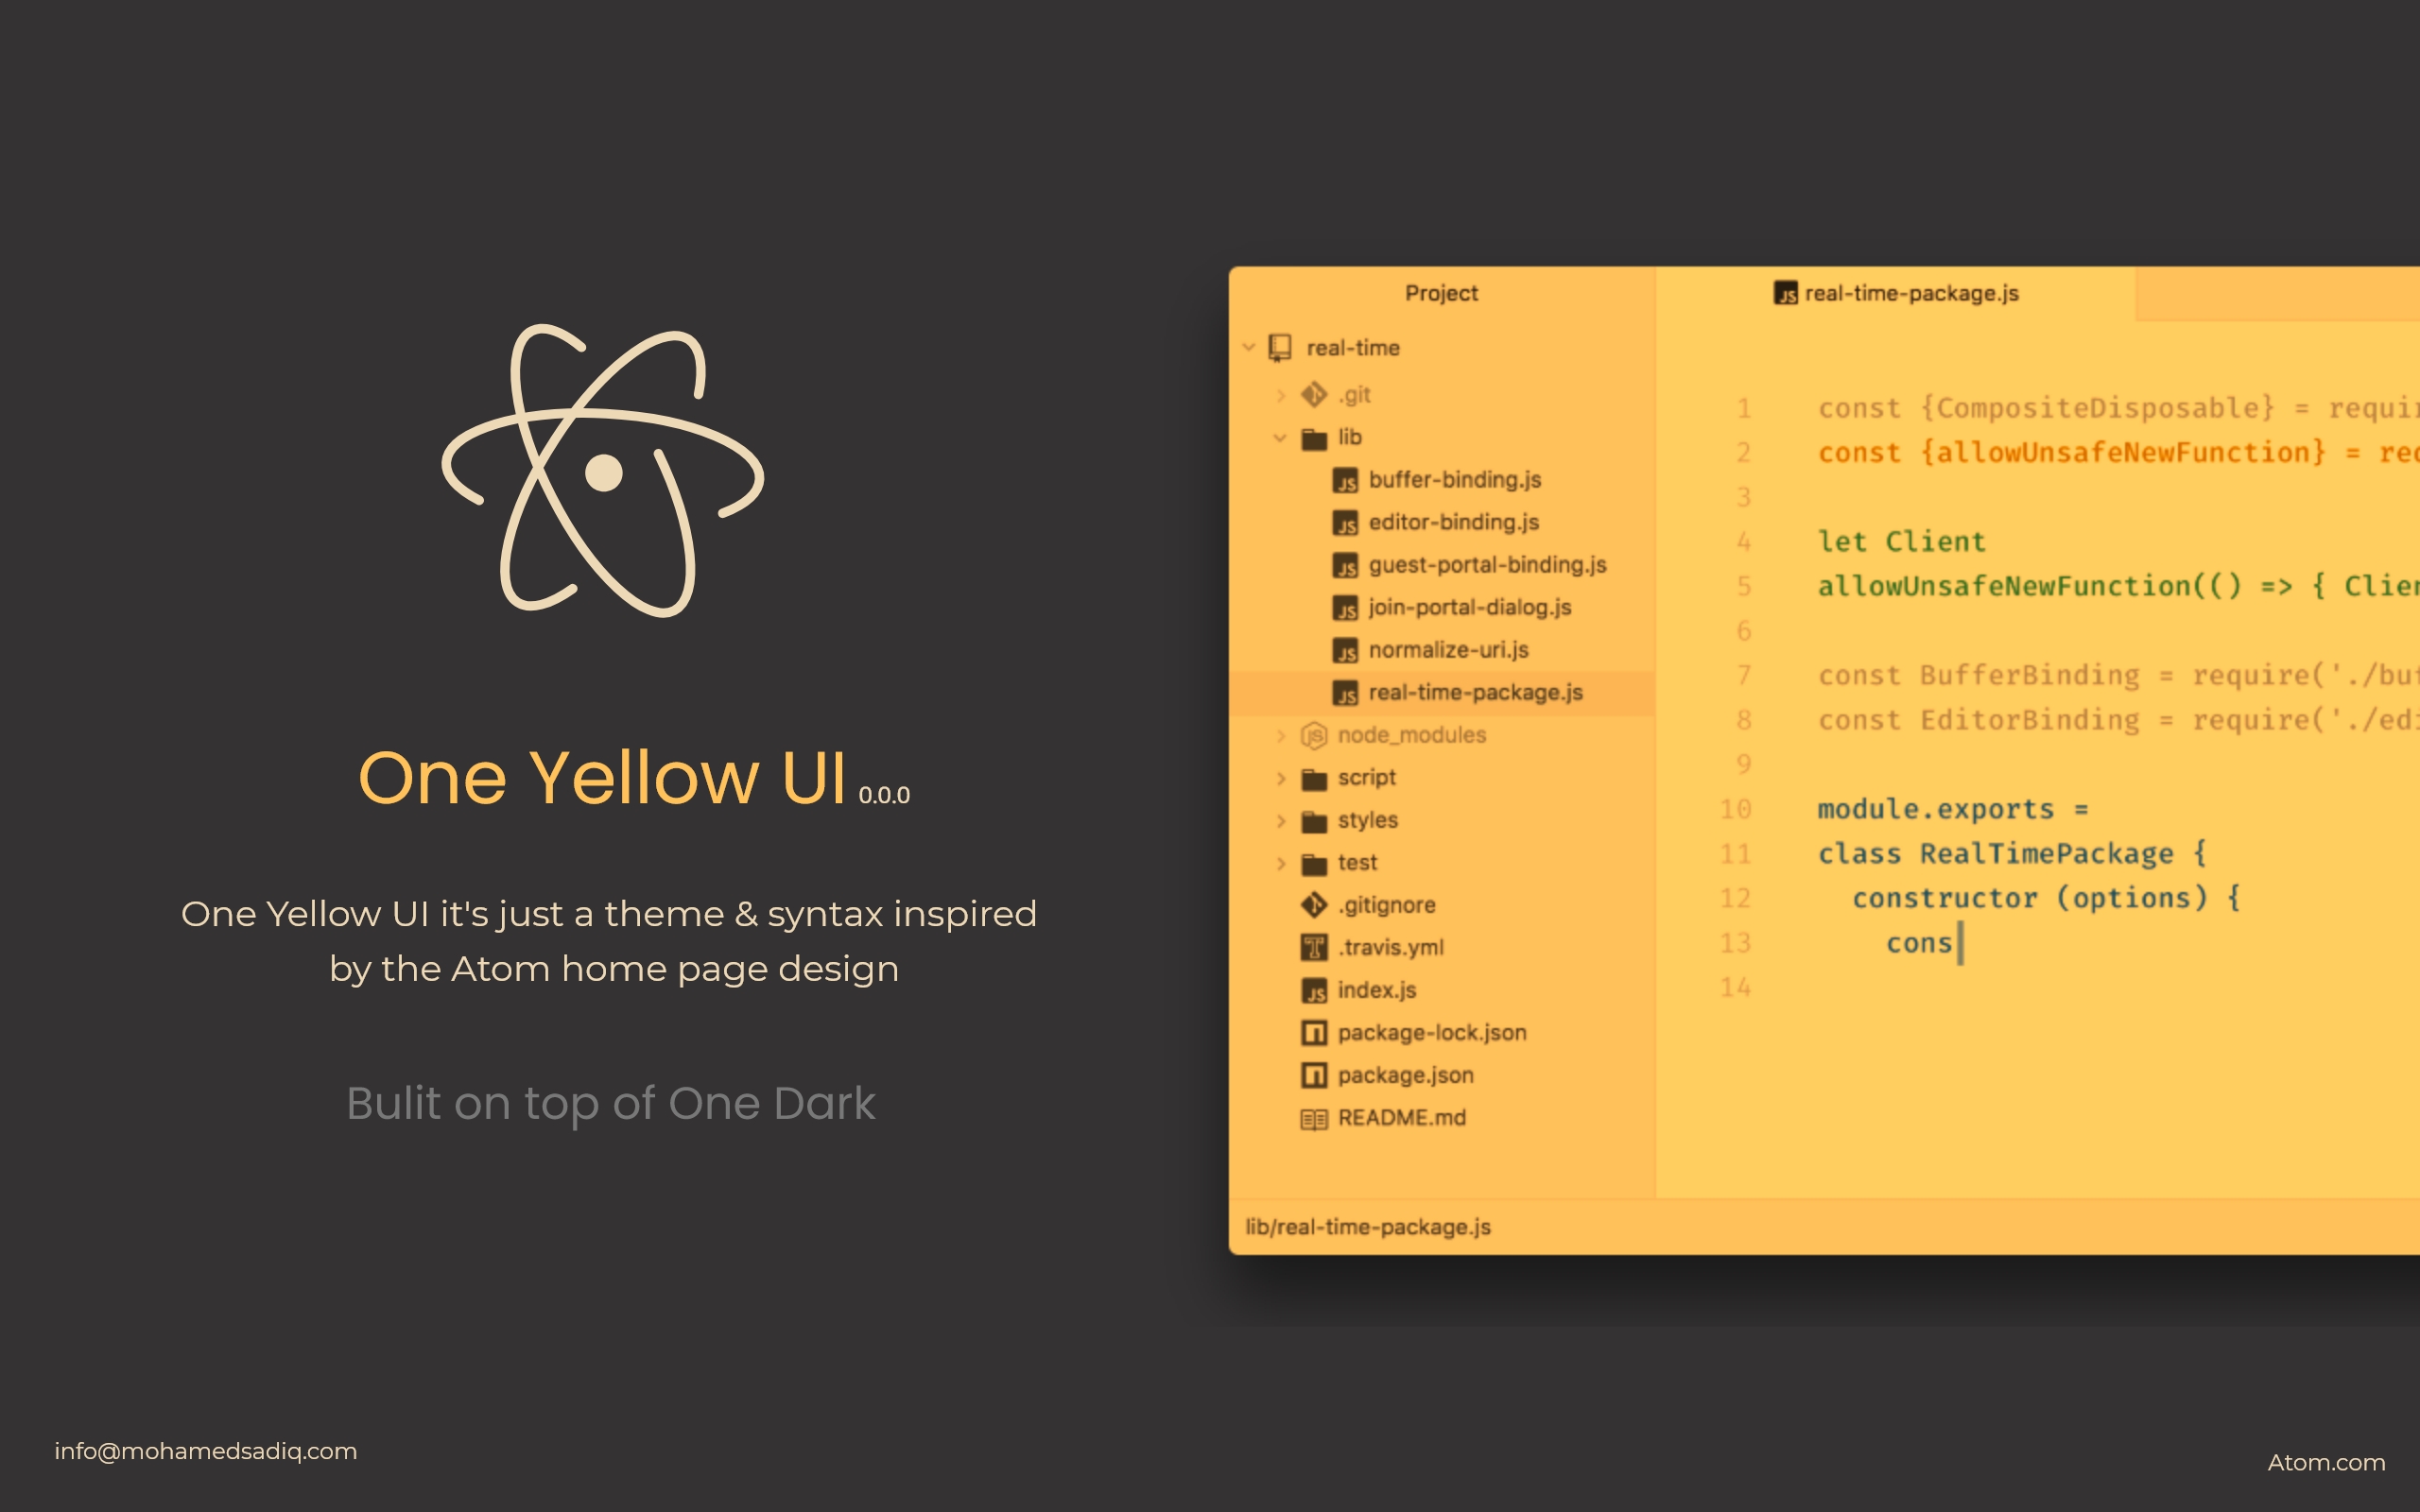Click JS icon beside real-time-package.js in tree

pyautogui.click(x=1345, y=693)
